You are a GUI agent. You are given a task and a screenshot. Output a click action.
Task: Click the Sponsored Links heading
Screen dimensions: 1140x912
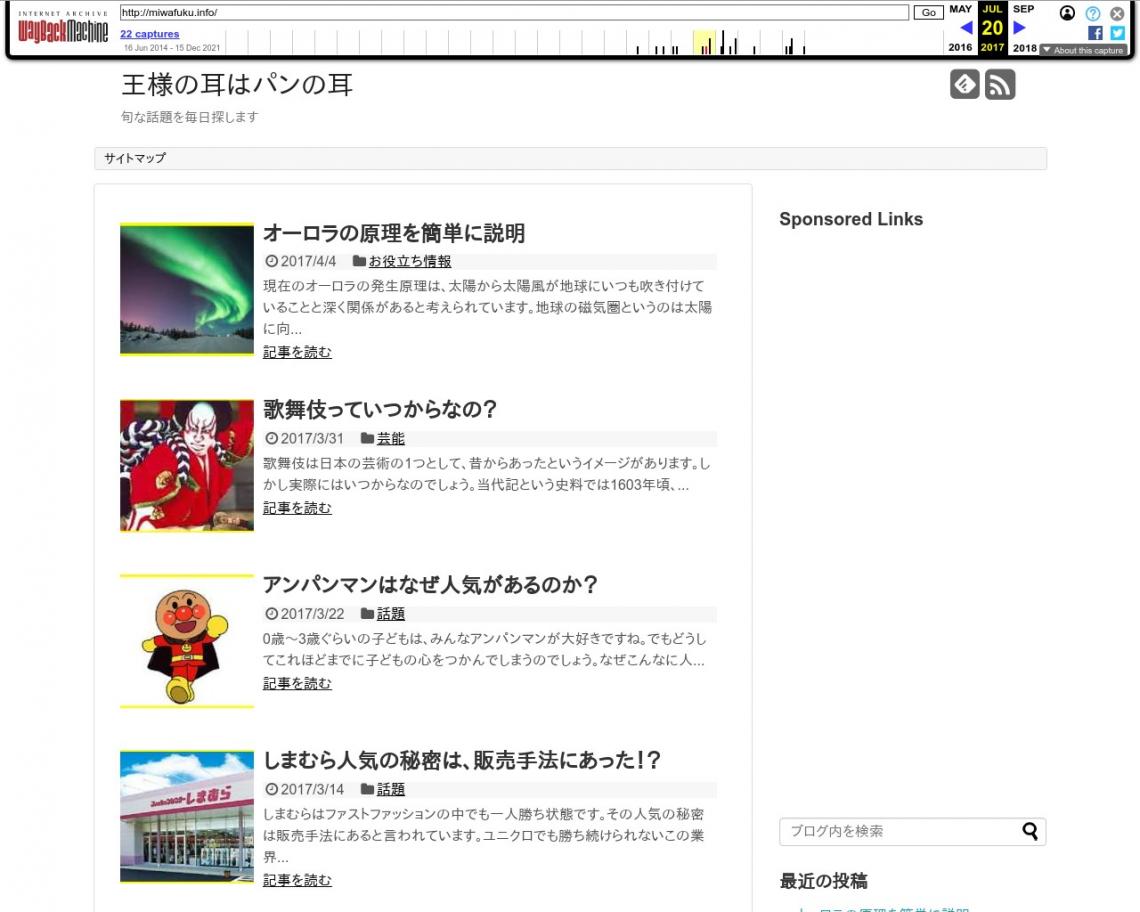(x=851, y=219)
